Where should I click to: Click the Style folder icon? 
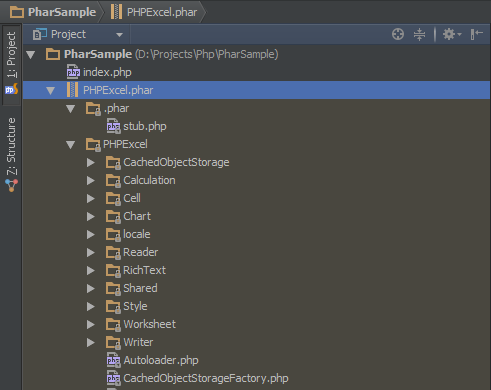click(113, 306)
